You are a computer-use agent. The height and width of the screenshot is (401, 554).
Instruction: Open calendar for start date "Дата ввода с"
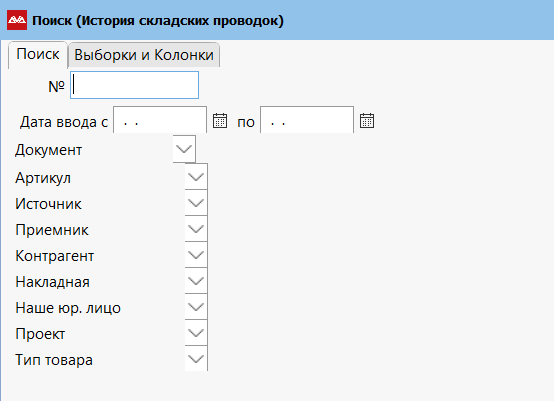point(220,121)
